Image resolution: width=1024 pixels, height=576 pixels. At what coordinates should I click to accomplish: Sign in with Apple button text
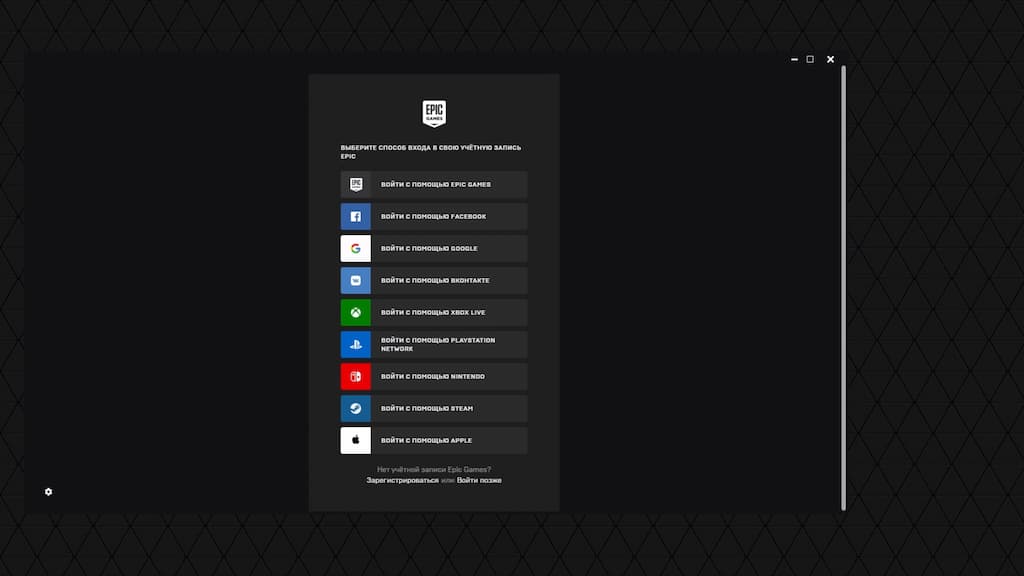pos(426,441)
